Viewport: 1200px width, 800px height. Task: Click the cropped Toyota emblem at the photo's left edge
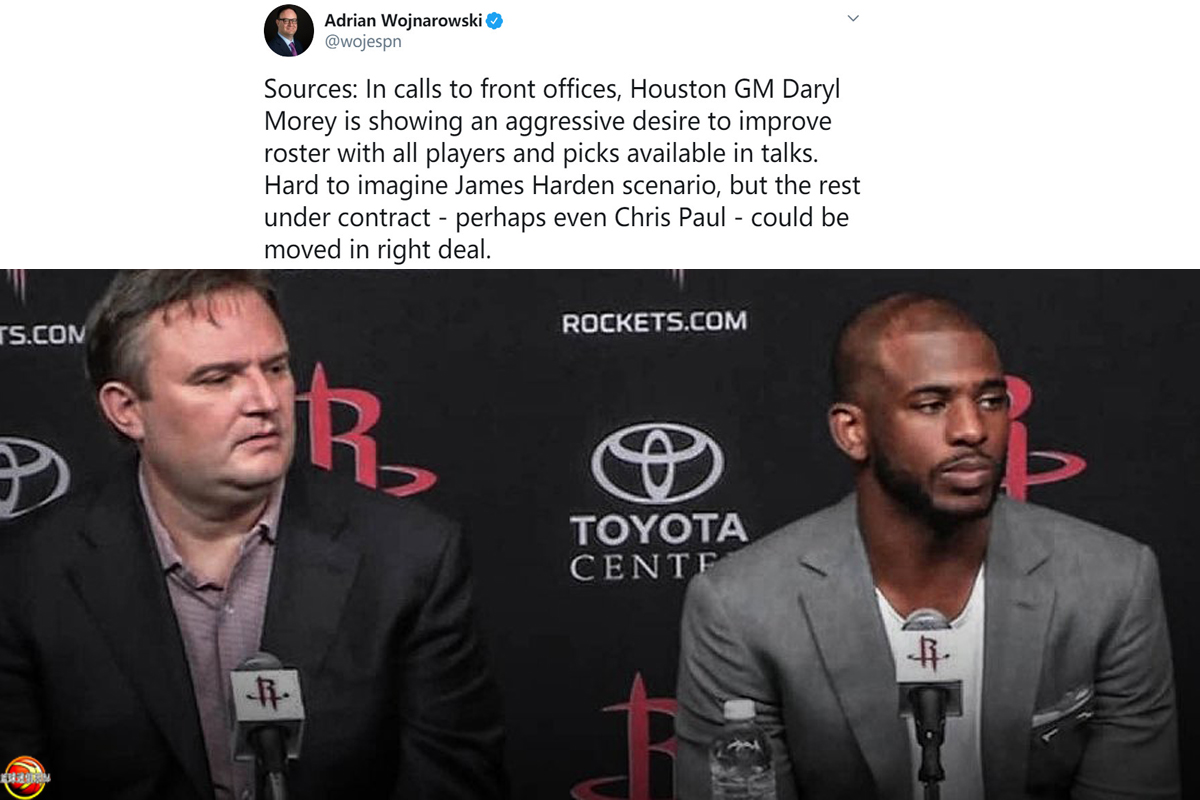30,477
